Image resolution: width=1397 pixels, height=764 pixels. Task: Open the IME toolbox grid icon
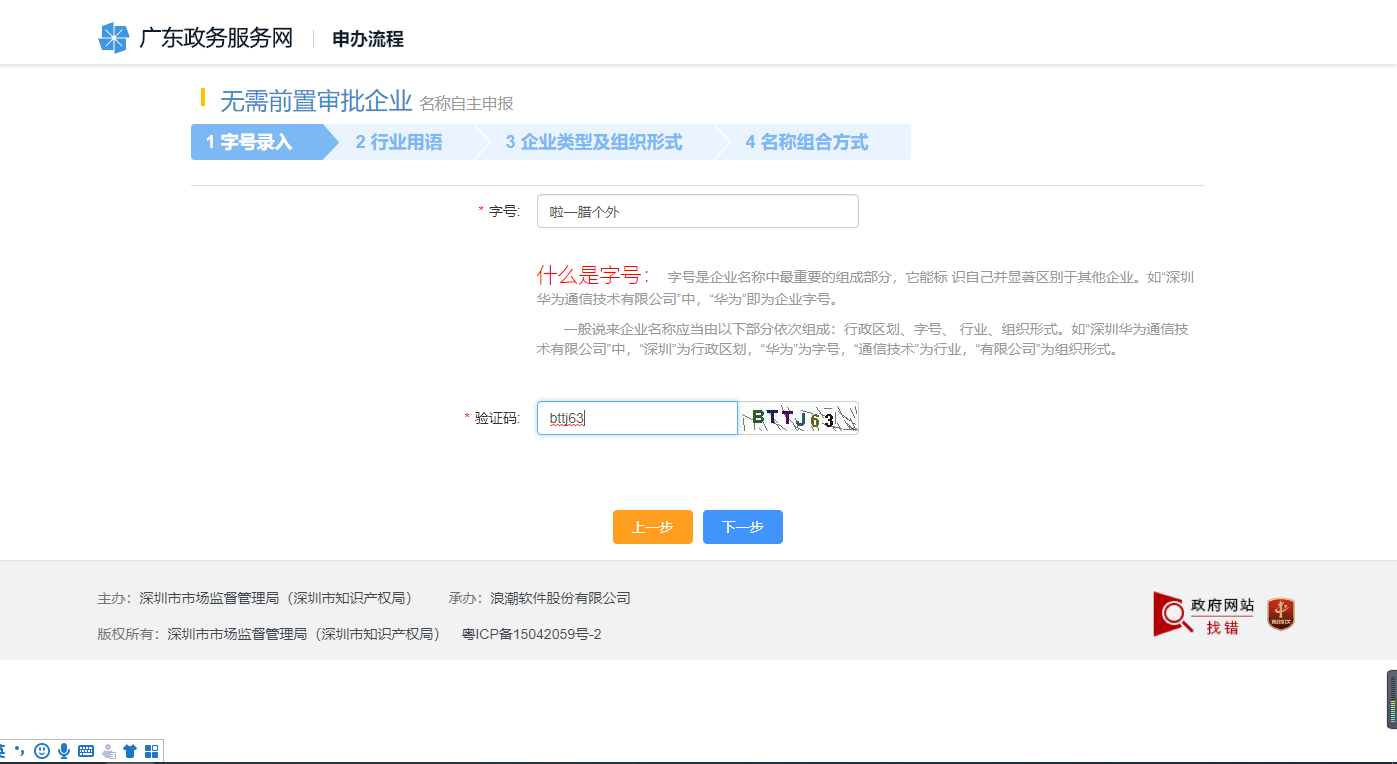point(151,749)
